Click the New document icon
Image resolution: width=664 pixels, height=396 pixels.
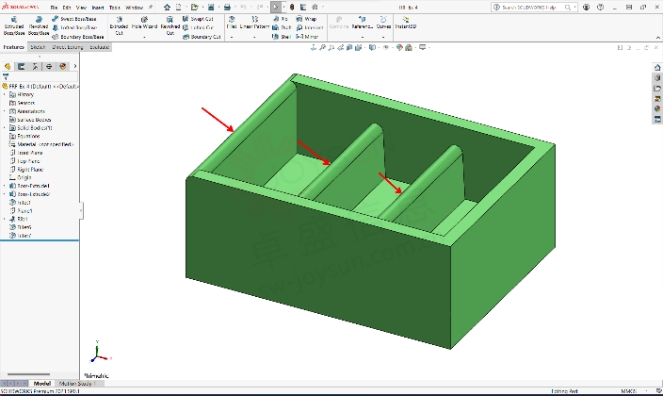point(179,7)
